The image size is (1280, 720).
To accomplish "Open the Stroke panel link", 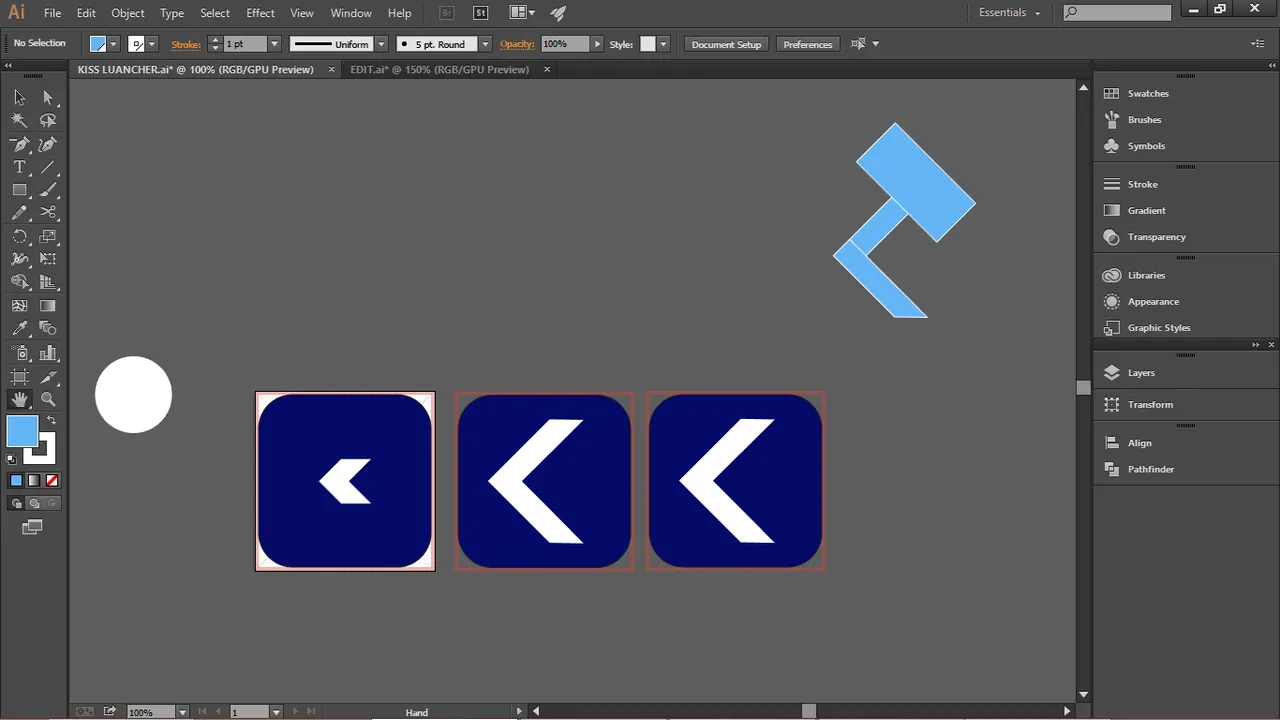I will point(186,44).
